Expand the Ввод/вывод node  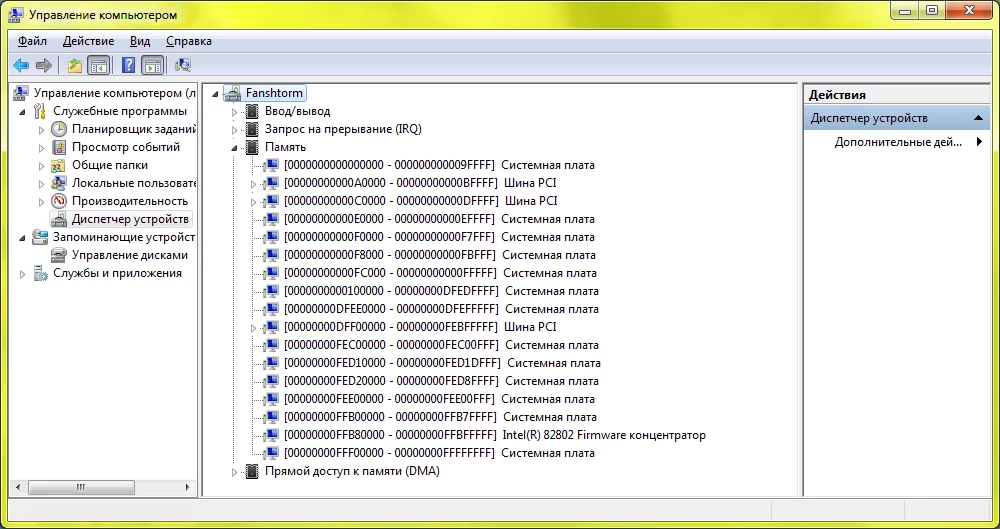[235, 112]
